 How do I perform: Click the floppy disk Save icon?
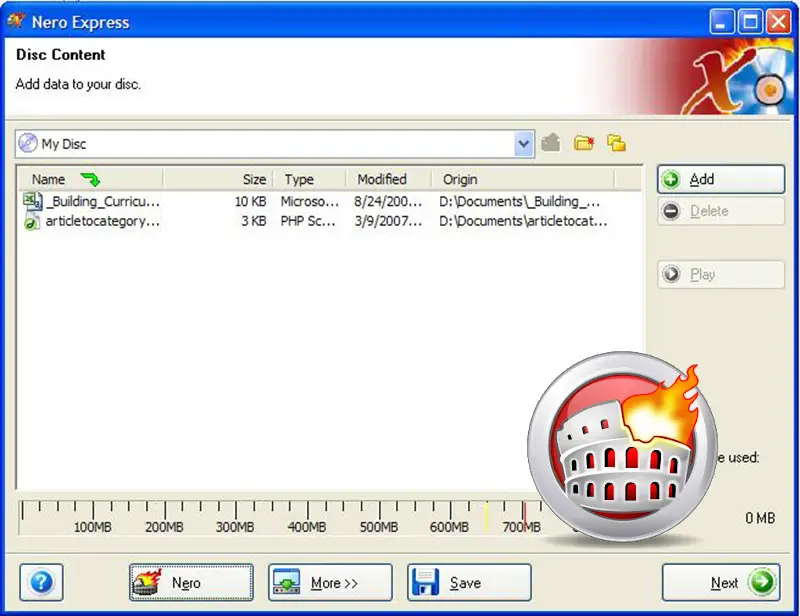[426, 582]
